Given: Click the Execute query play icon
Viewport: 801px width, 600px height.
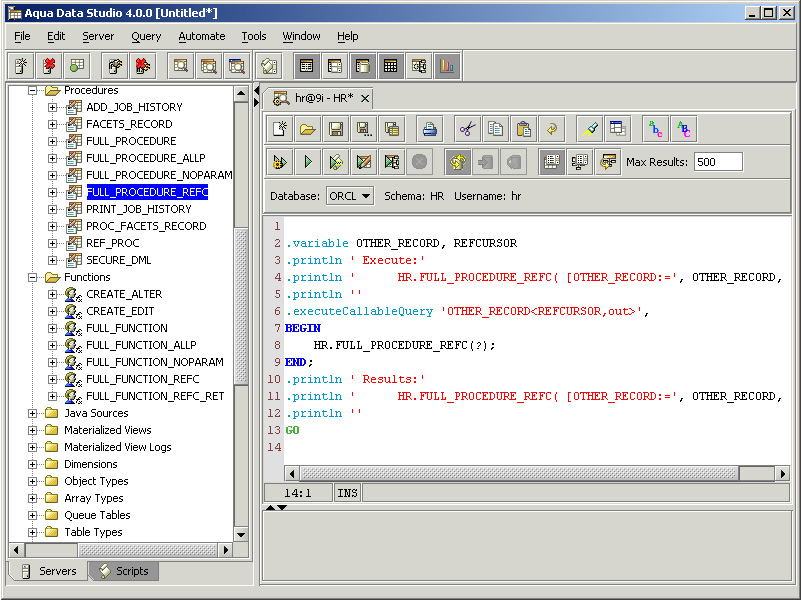Looking at the screenshot, I should tap(308, 162).
